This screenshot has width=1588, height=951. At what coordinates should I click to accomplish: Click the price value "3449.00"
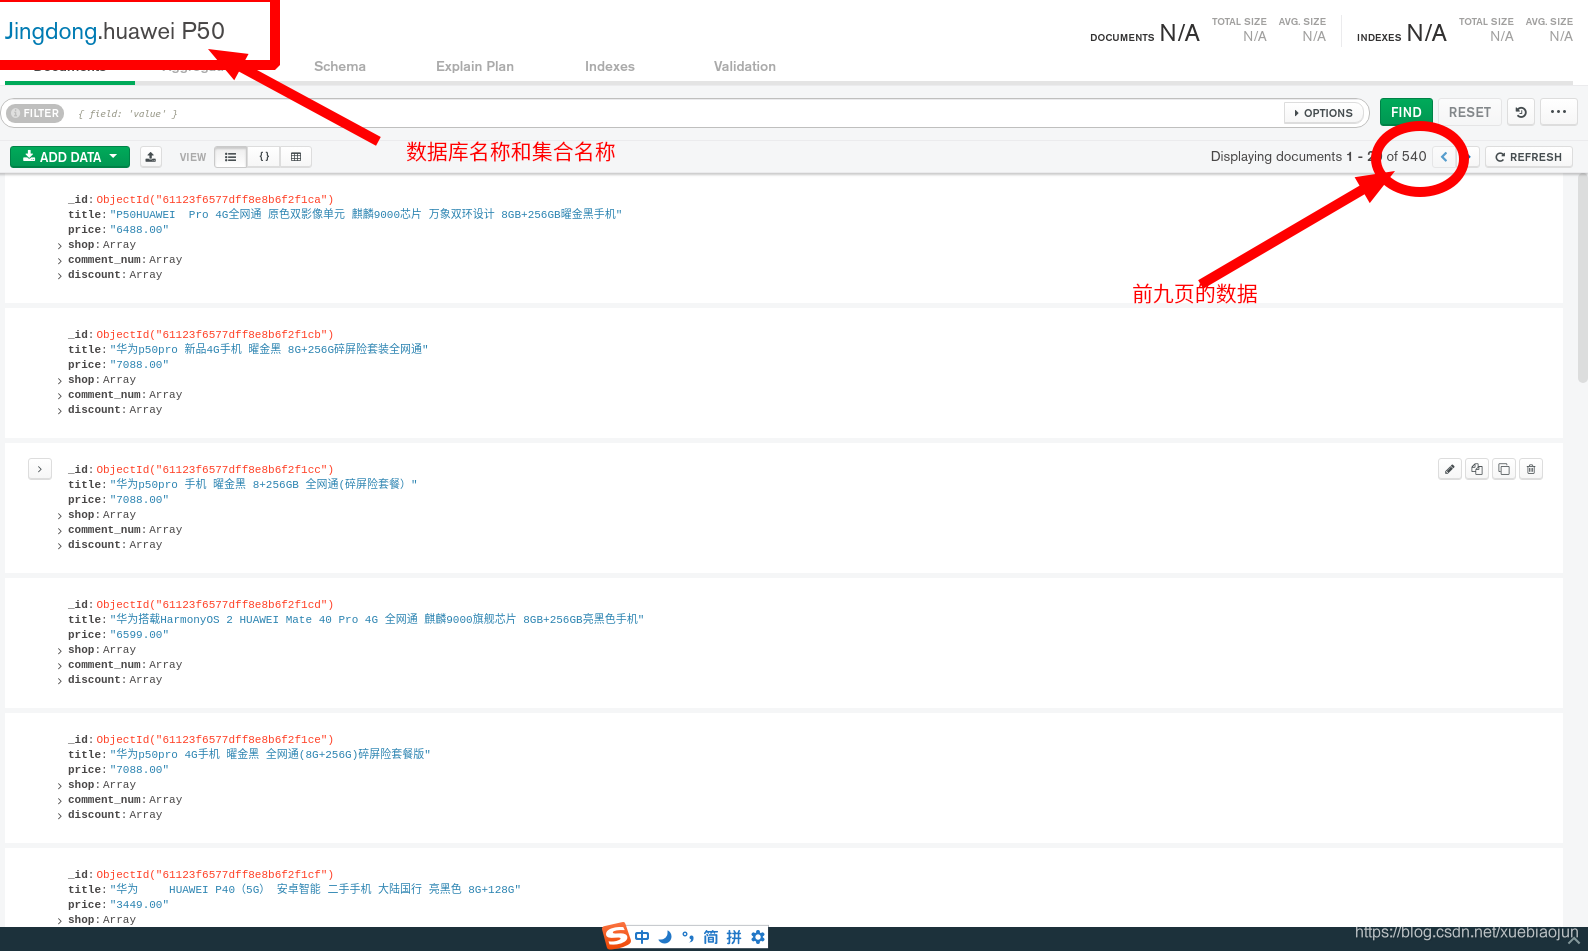(x=139, y=905)
